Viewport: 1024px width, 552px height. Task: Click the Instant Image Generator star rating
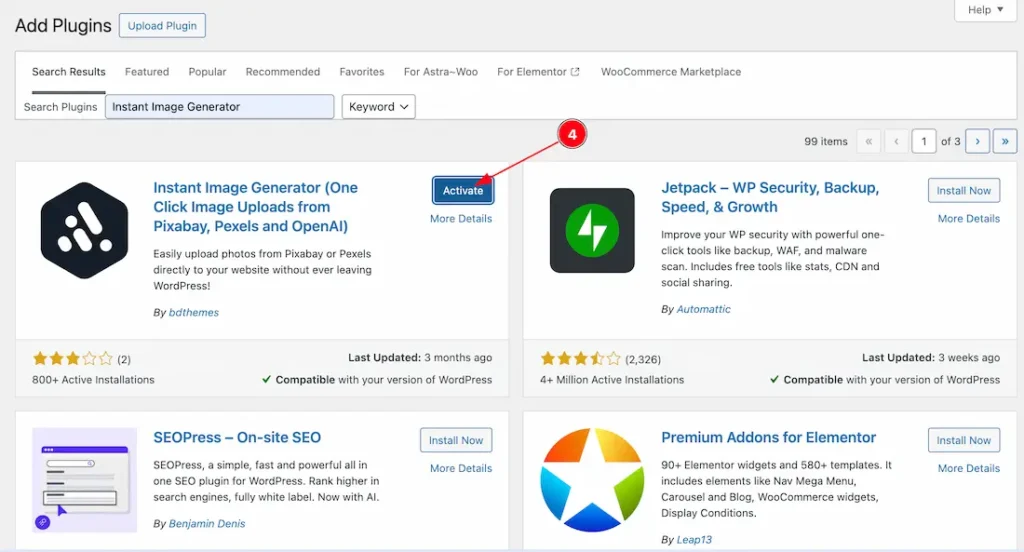[72, 359]
